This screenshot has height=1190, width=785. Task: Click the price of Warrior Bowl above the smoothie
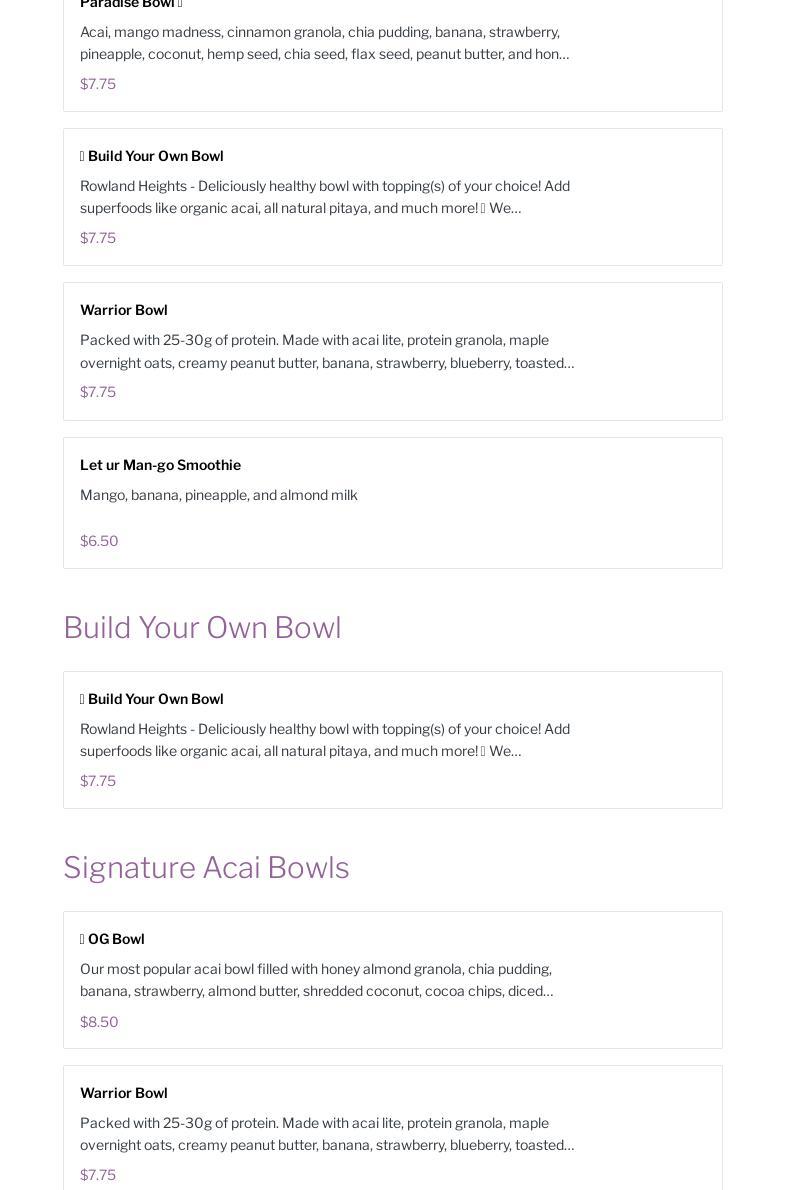(x=98, y=392)
